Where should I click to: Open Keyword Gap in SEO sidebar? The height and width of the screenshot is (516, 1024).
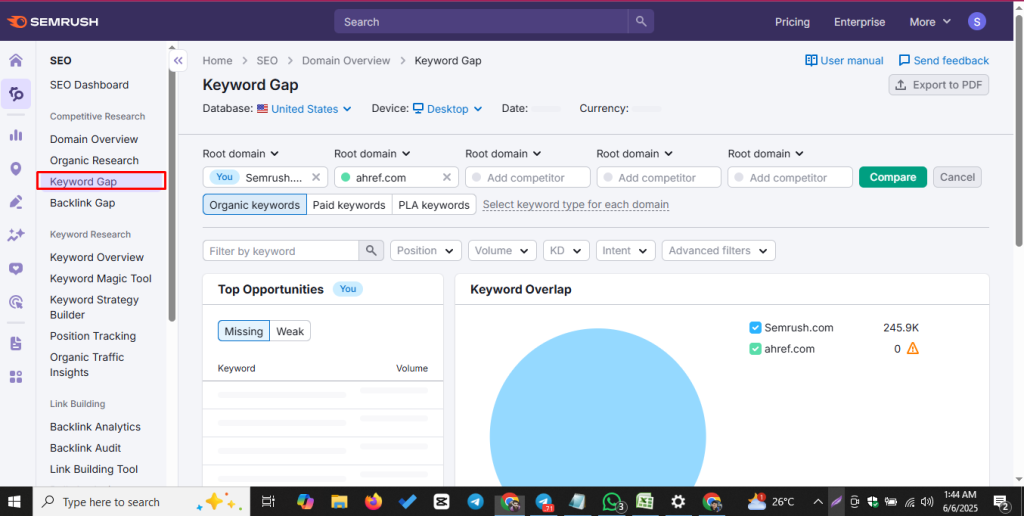[x=101, y=182]
